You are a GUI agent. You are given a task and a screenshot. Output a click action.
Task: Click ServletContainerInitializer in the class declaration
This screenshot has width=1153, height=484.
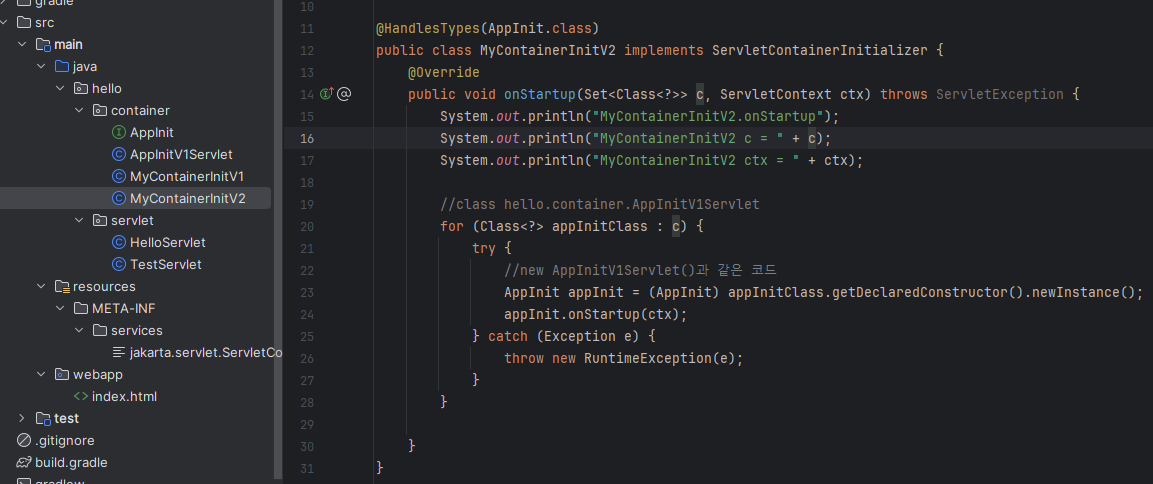coord(819,51)
